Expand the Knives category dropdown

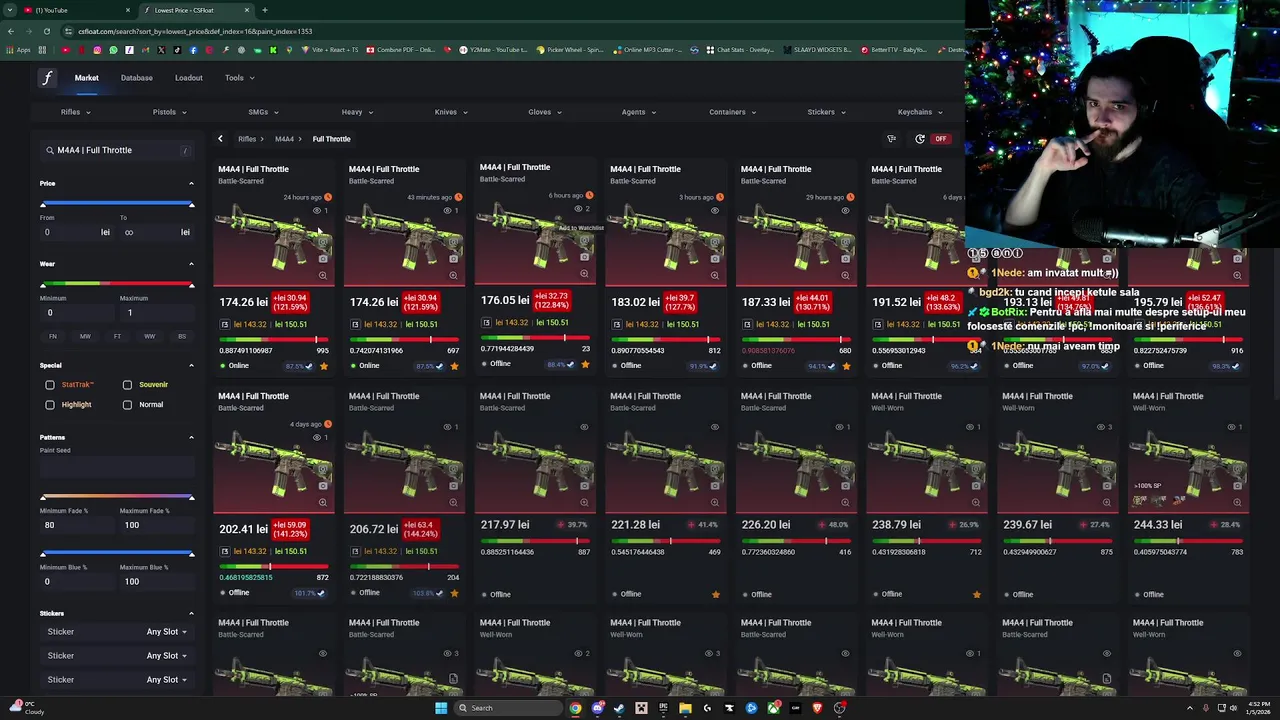451,112
